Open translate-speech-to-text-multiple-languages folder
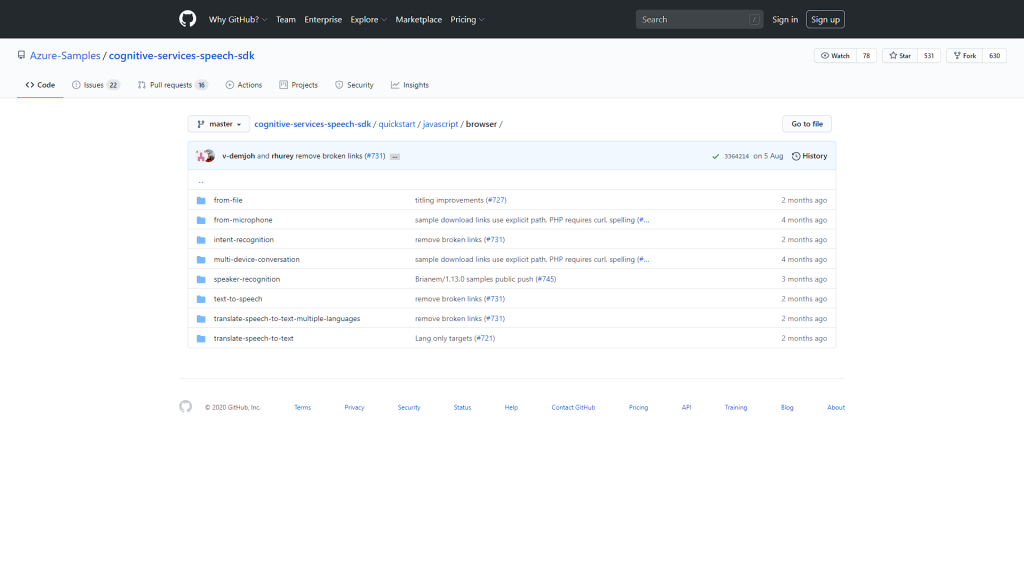 click(287, 319)
